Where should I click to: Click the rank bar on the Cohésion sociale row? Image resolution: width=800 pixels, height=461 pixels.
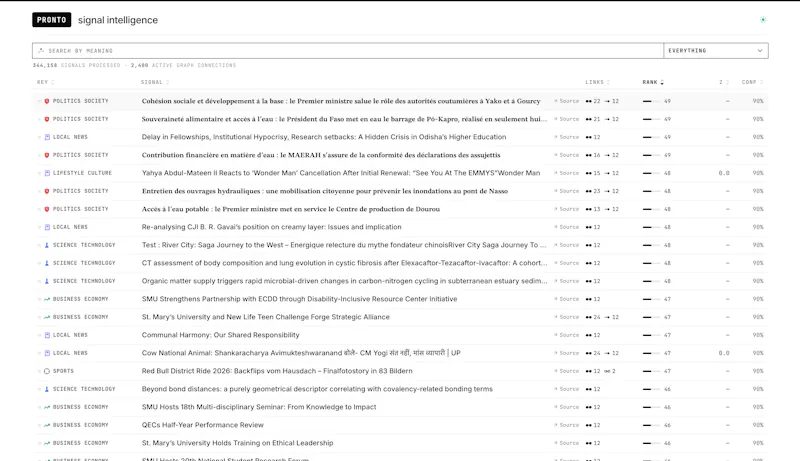click(x=651, y=101)
